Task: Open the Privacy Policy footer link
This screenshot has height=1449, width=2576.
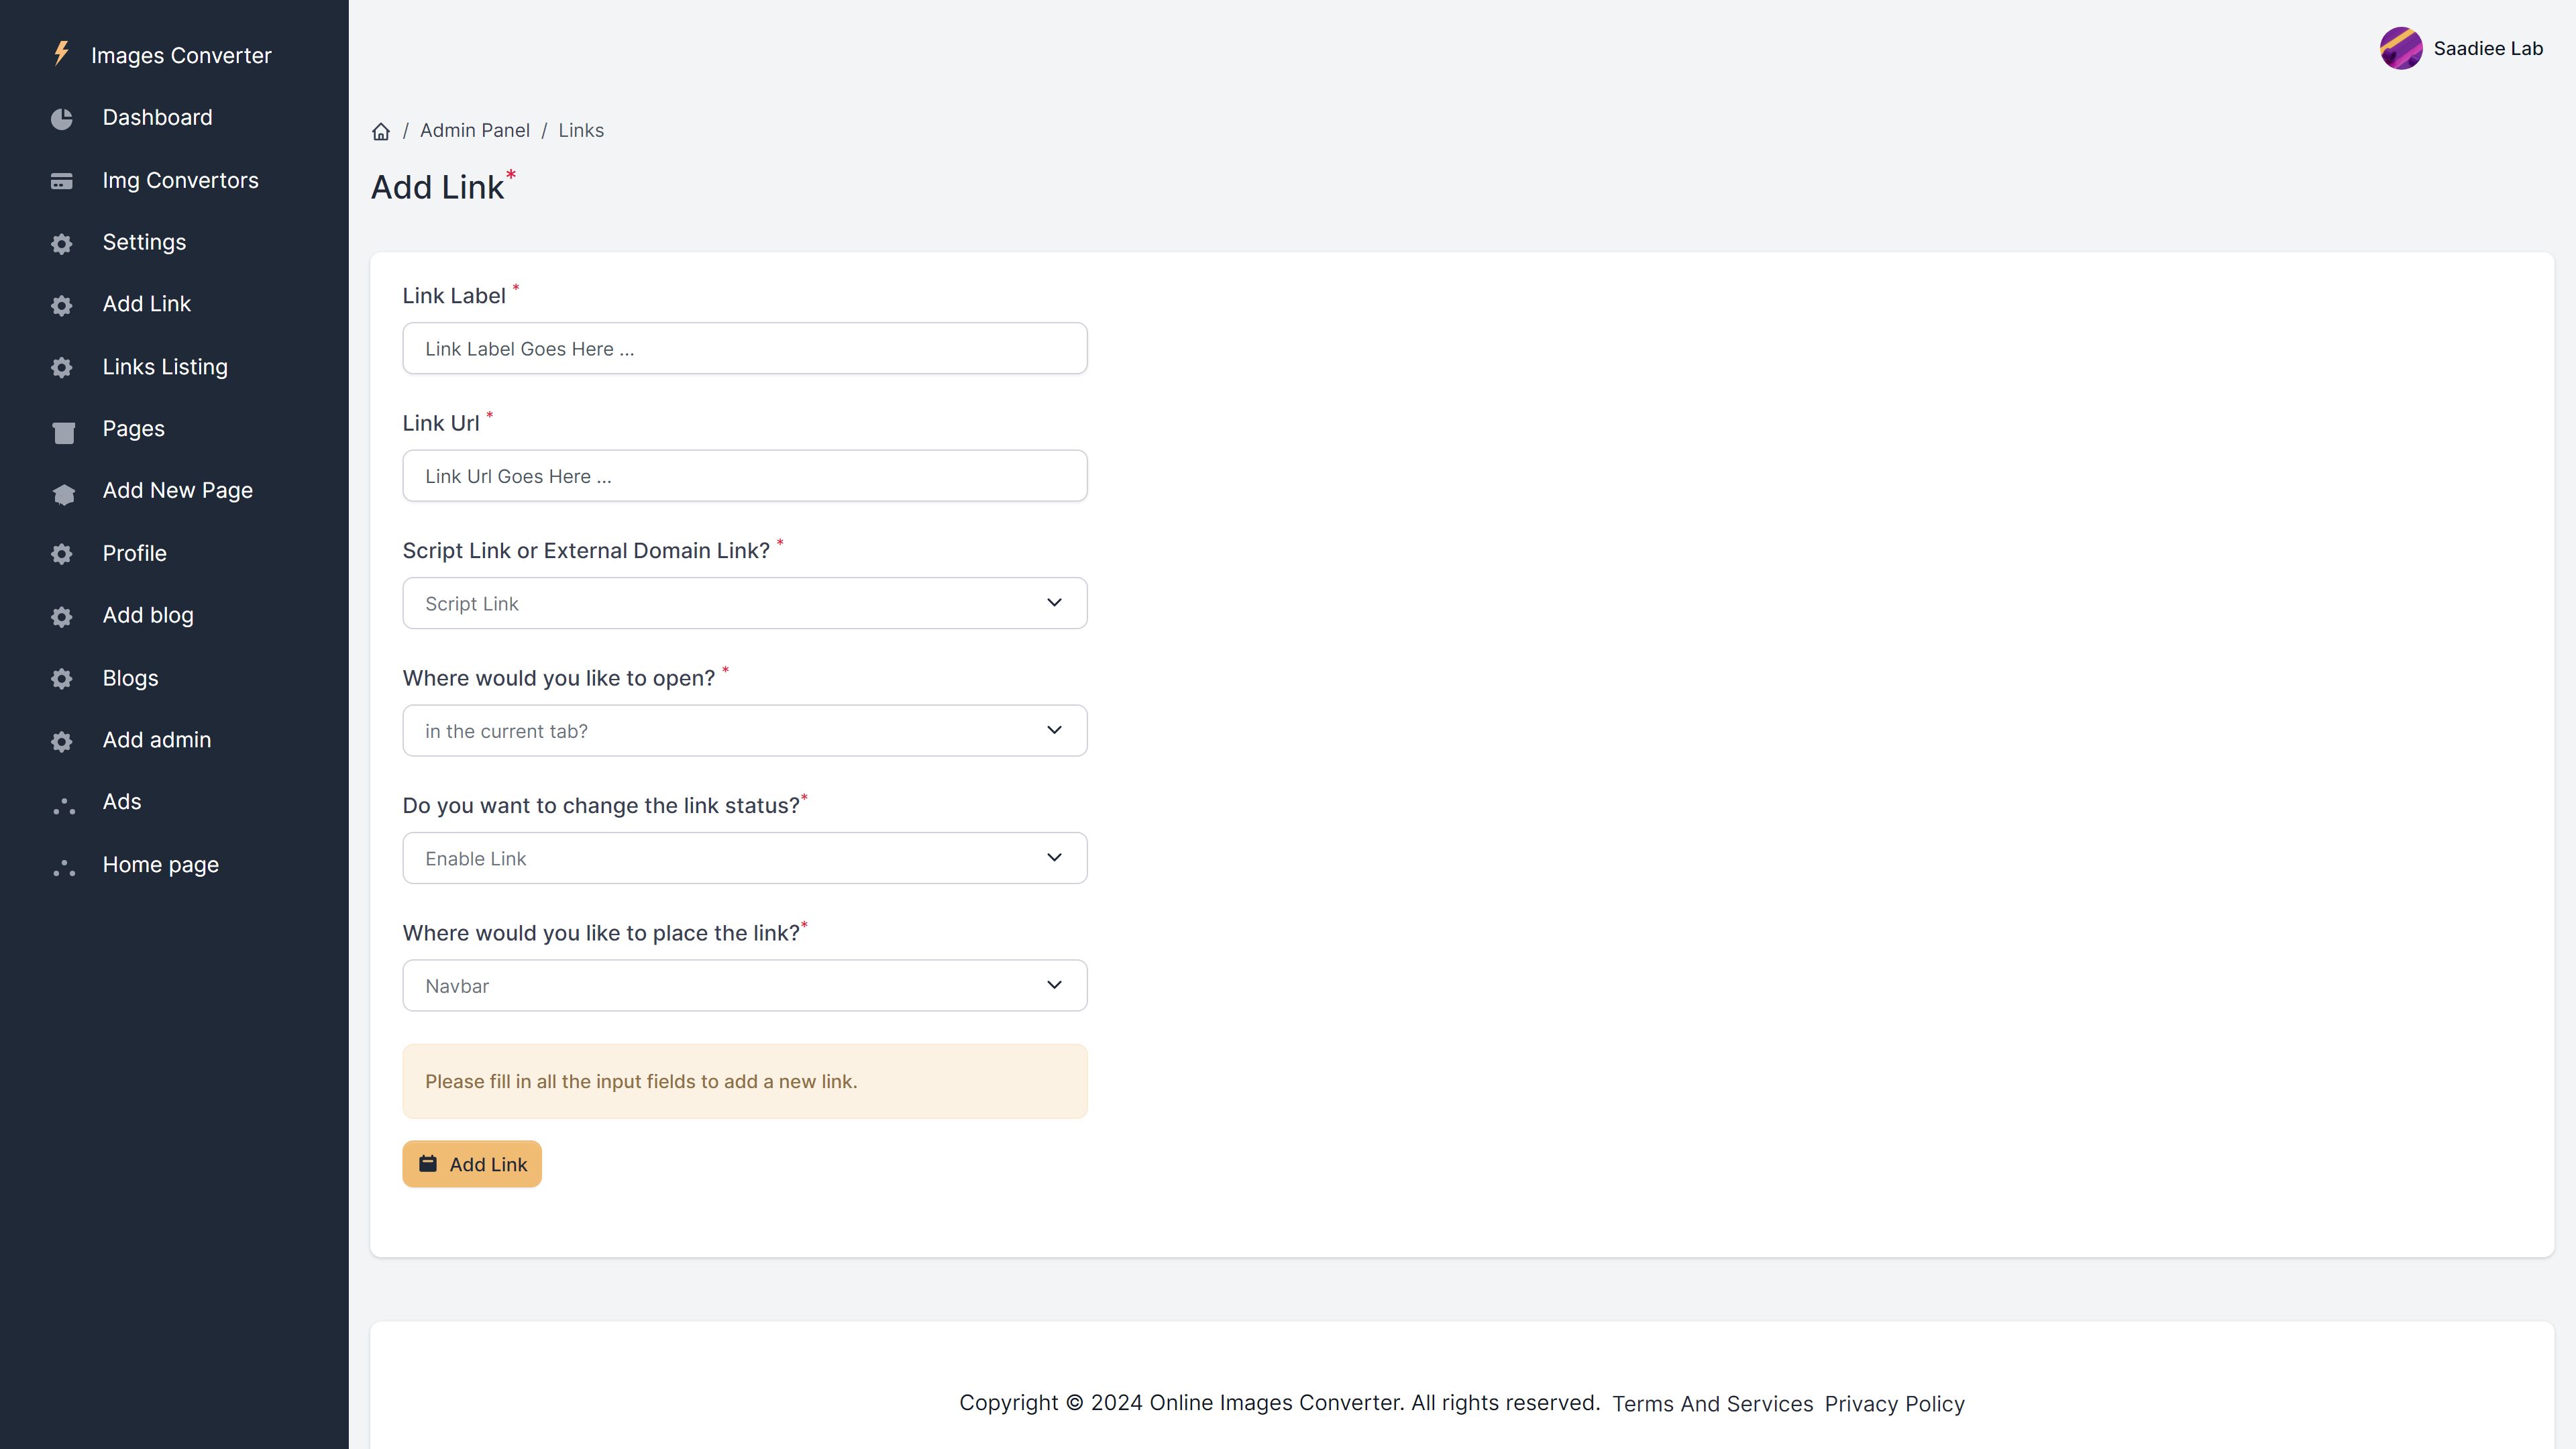Action: (1894, 1404)
